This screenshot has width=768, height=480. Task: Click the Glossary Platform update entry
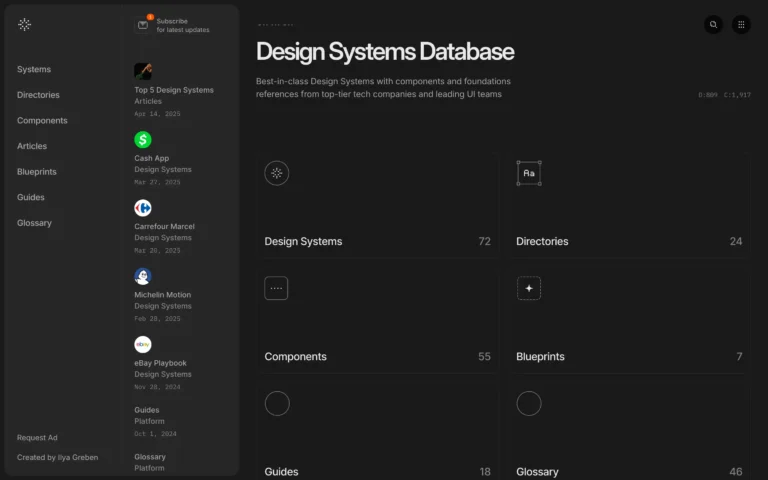click(x=150, y=462)
